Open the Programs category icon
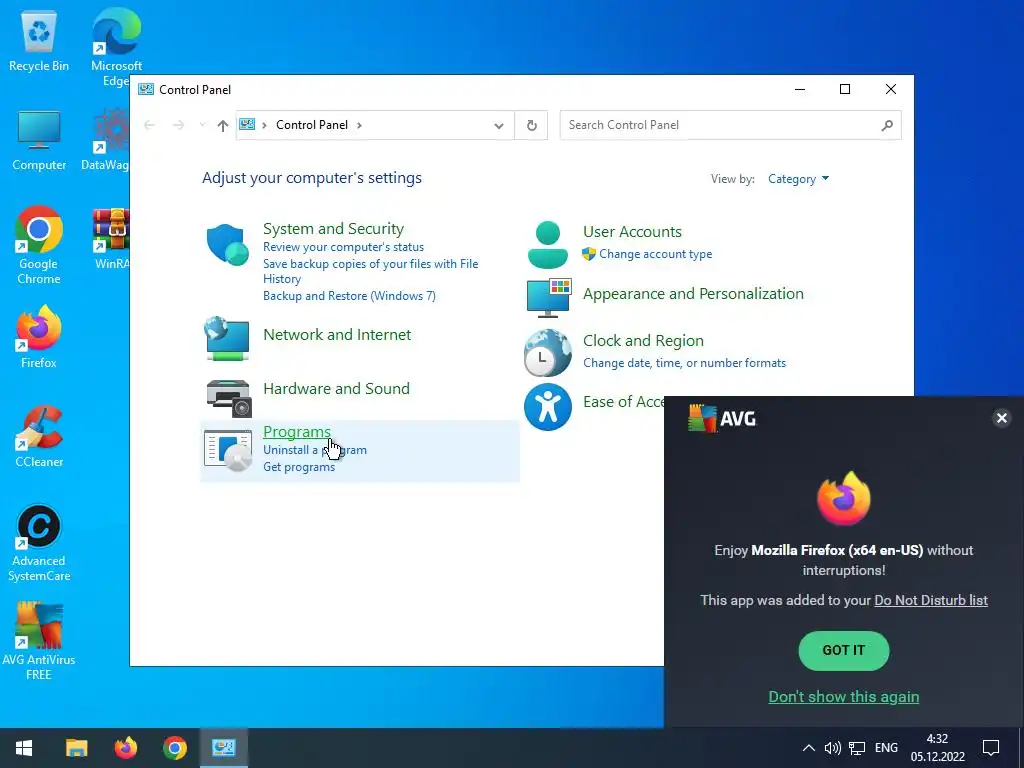This screenshot has height=768, width=1024. click(228, 450)
